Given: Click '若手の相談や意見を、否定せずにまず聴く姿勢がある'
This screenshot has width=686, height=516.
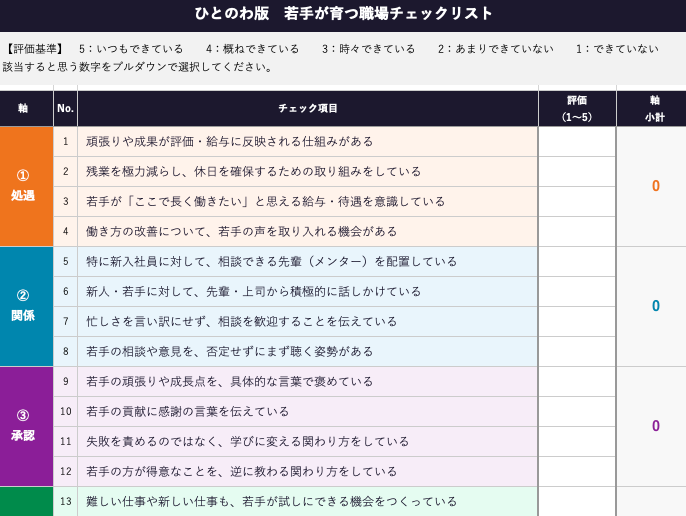Looking at the screenshot, I should (230, 351).
